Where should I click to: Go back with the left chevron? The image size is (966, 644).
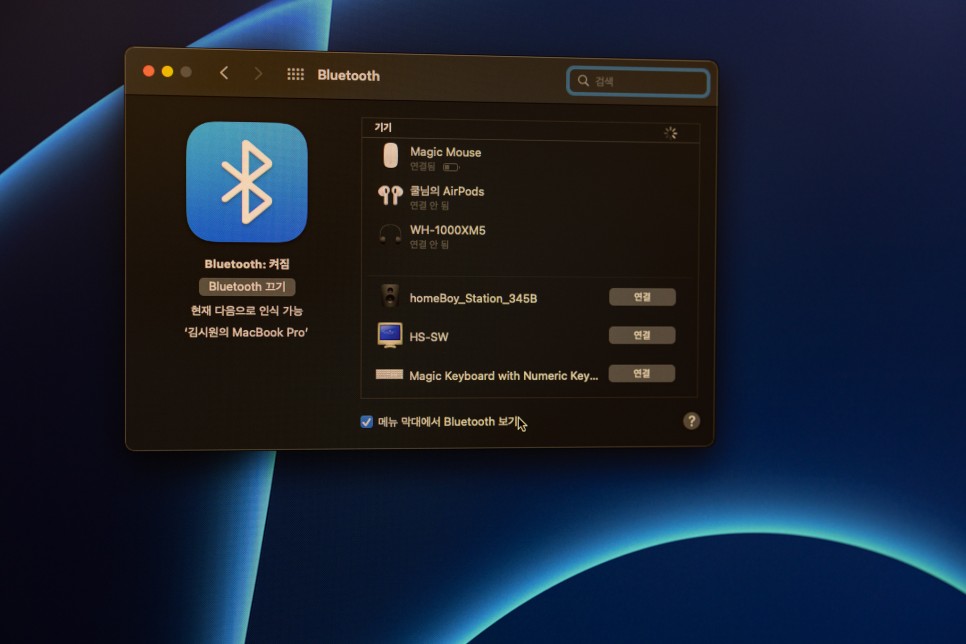[224, 73]
